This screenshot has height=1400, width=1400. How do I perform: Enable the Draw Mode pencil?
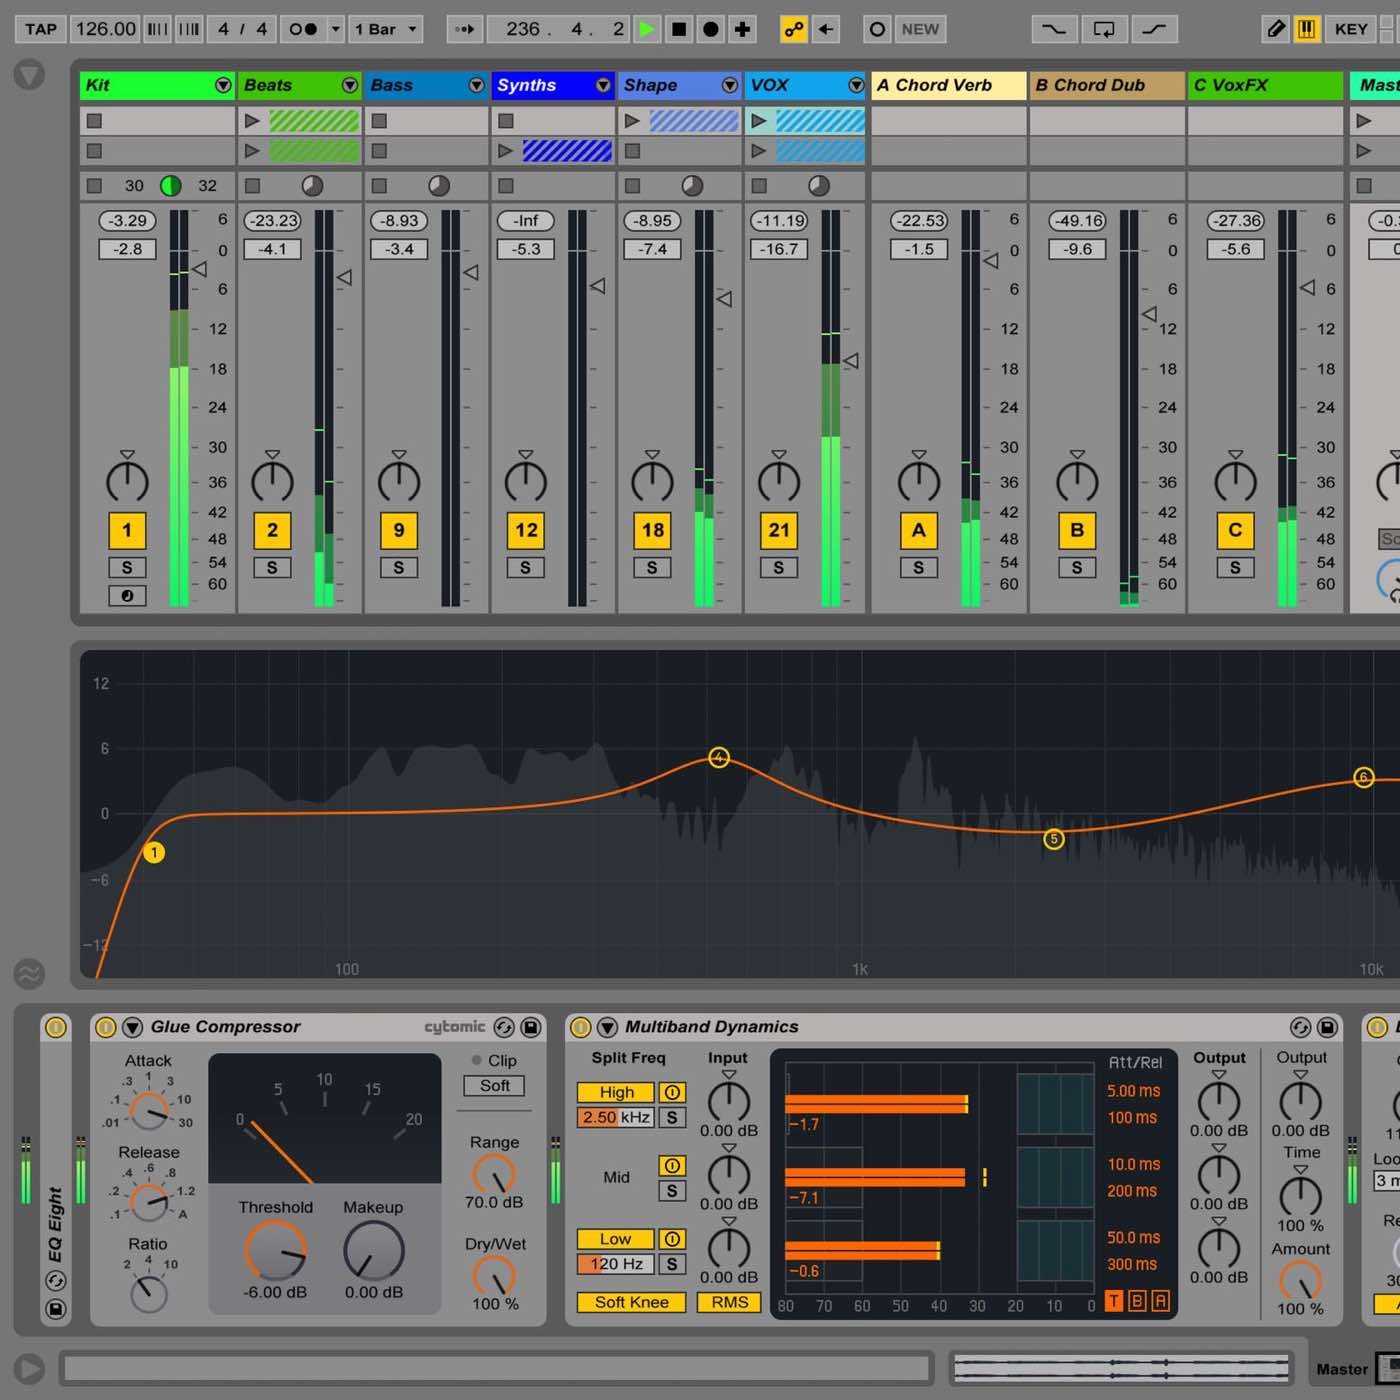point(1276,29)
